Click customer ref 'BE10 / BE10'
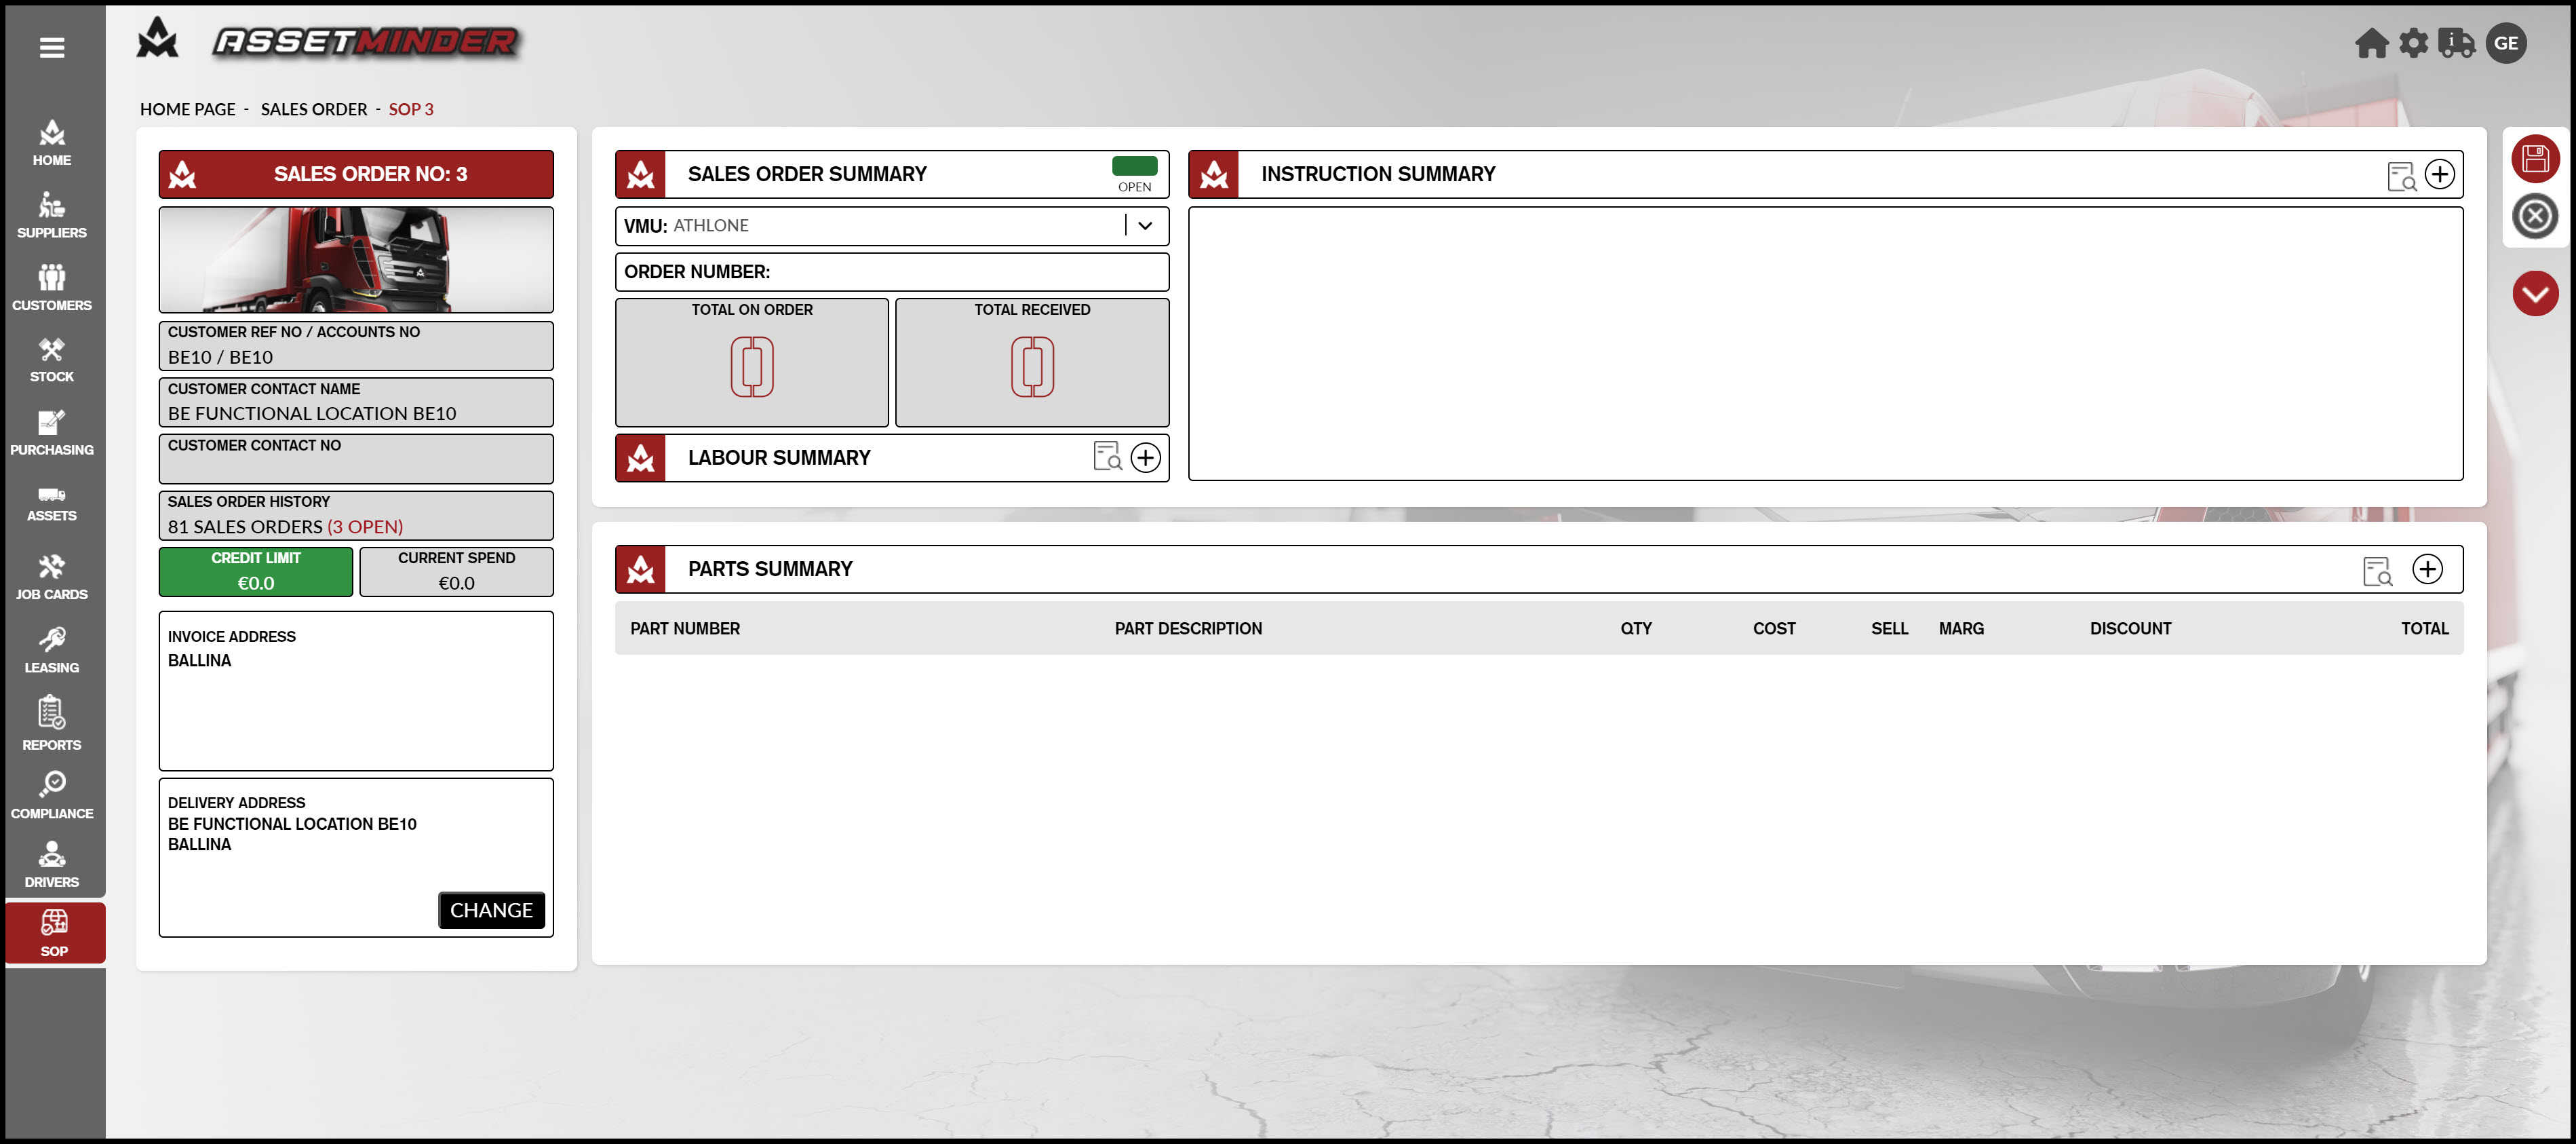 pos(220,357)
